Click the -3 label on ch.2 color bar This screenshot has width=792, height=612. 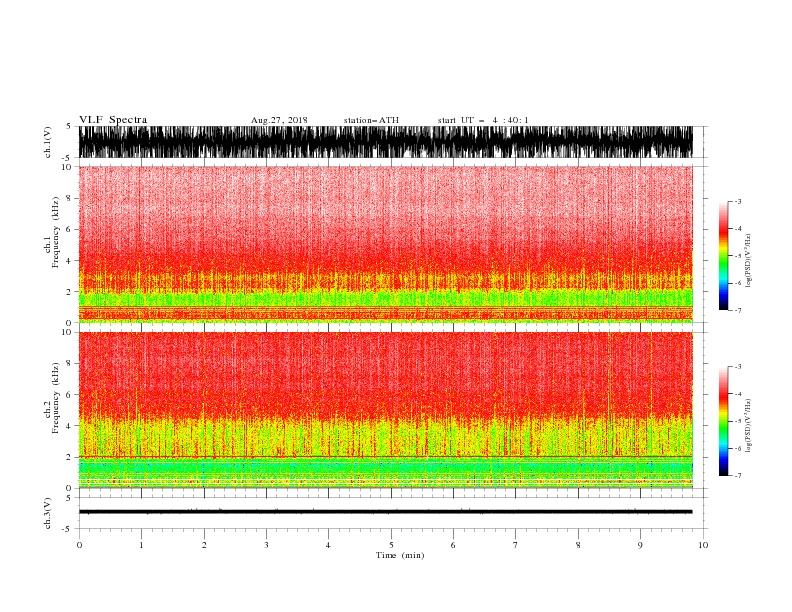pos(737,367)
